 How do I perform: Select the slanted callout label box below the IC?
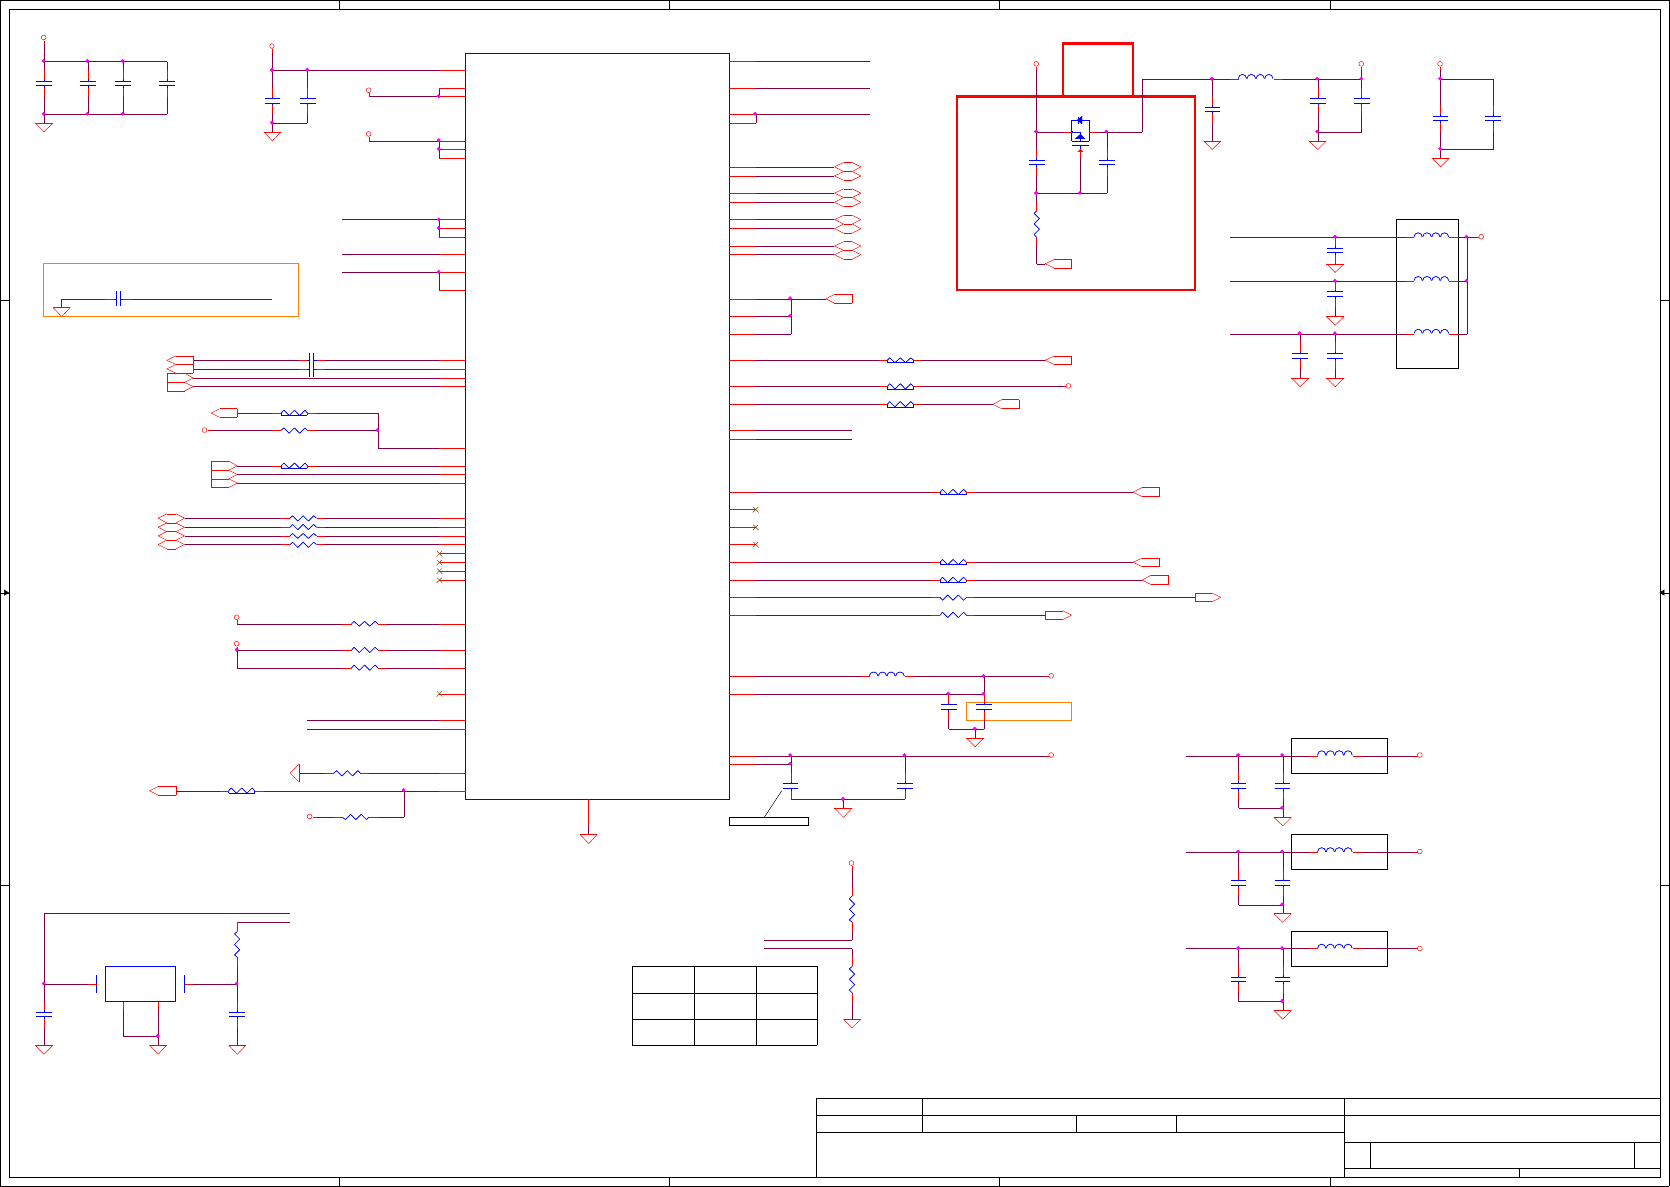pos(769,821)
